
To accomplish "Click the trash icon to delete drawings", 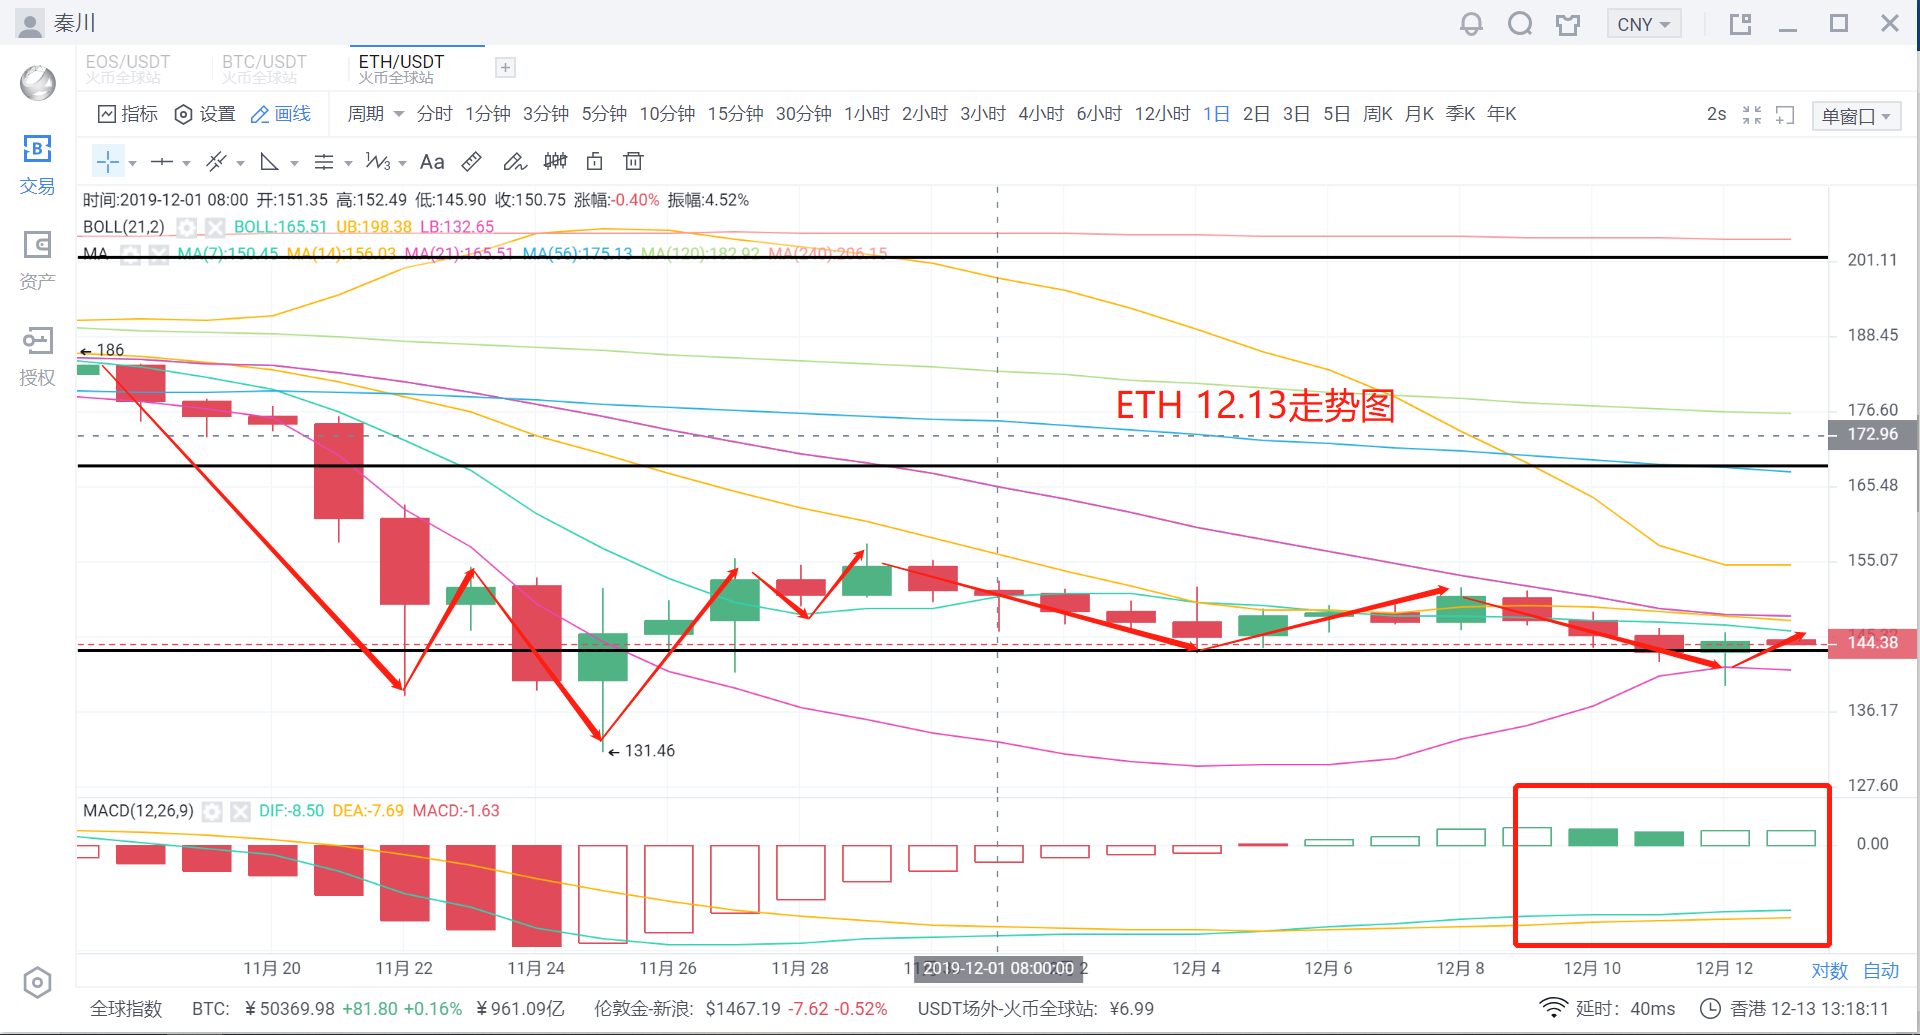I will coord(633,161).
